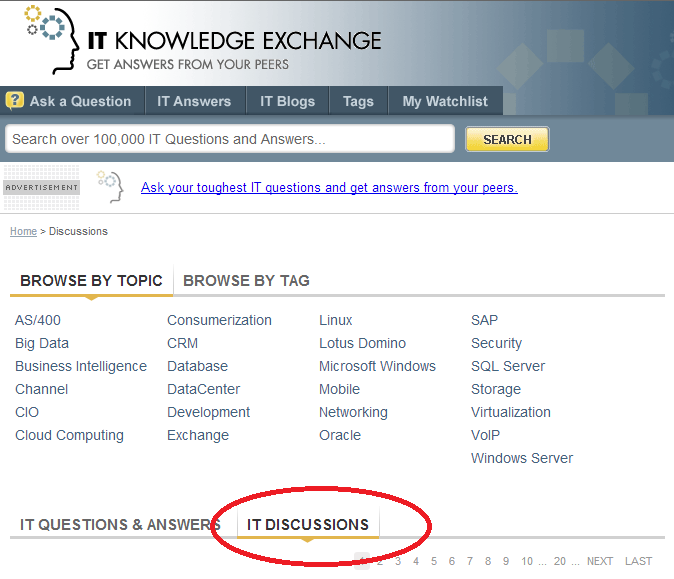Open the Channel topic
Screen dimensions: 674x579
[x=41, y=389]
